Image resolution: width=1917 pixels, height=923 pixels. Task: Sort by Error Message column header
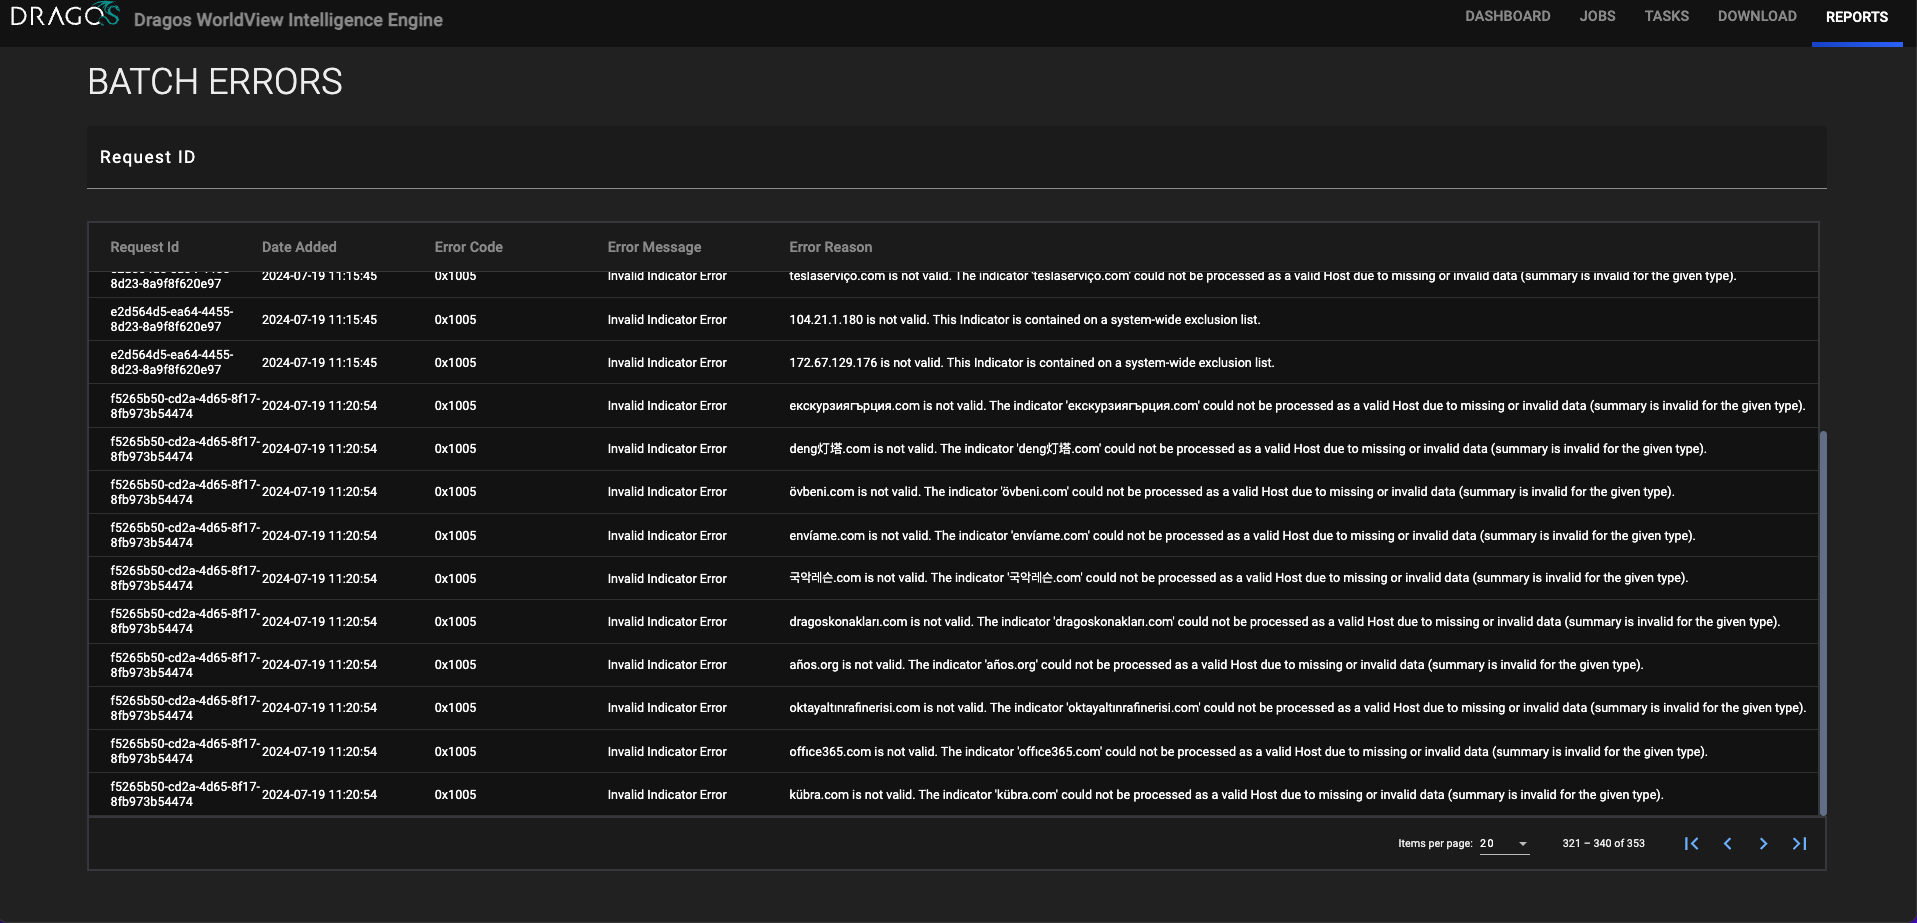(x=654, y=247)
